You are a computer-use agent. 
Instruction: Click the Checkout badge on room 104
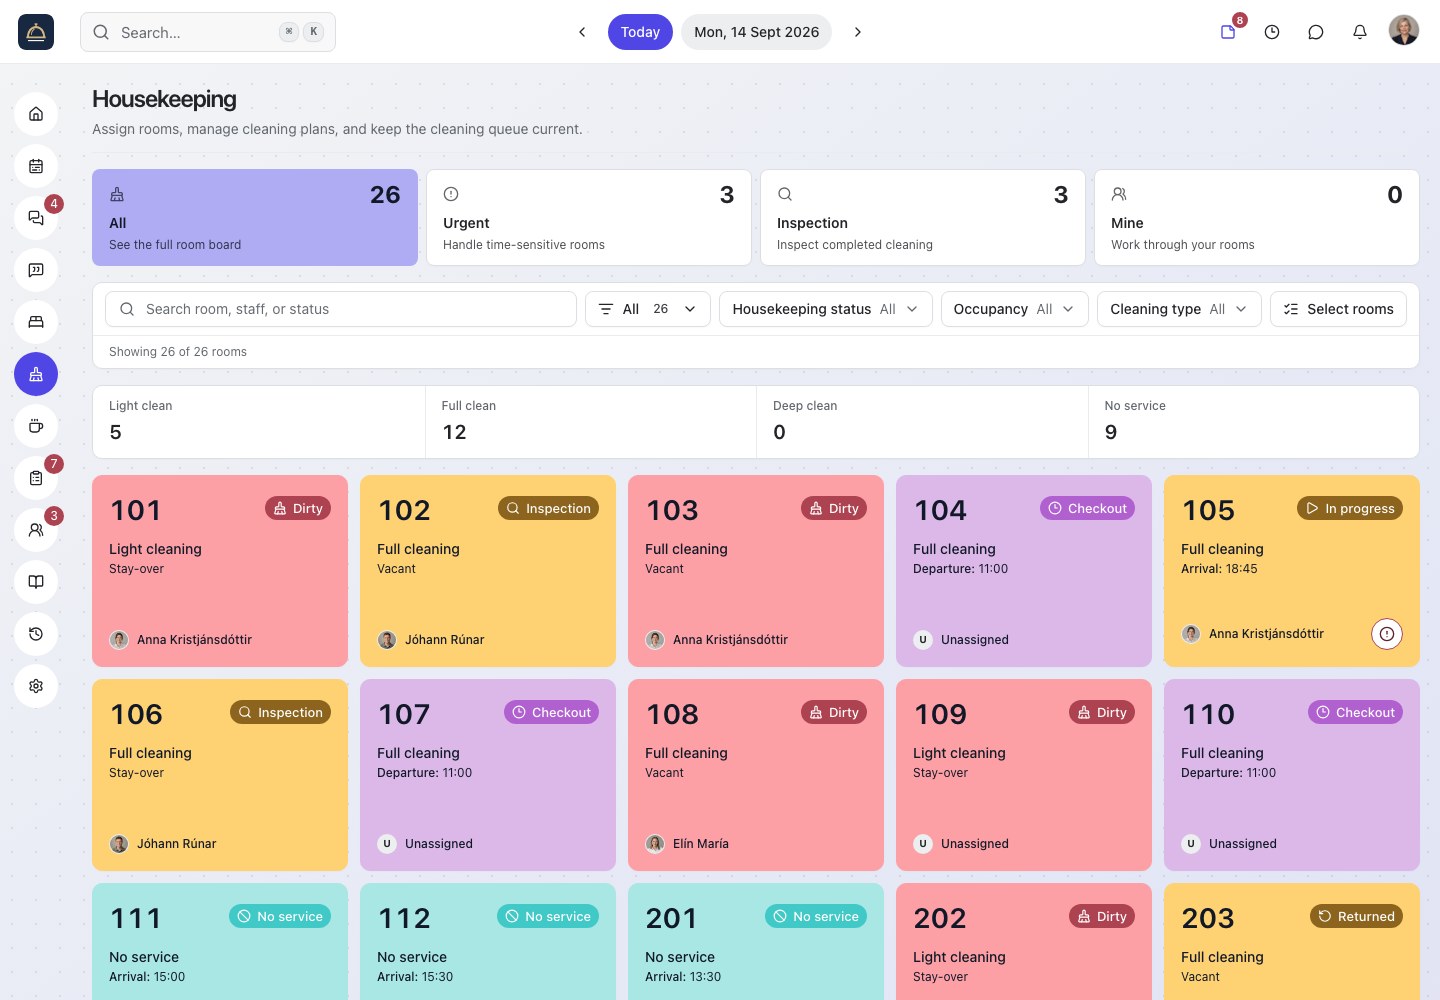point(1087,508)
